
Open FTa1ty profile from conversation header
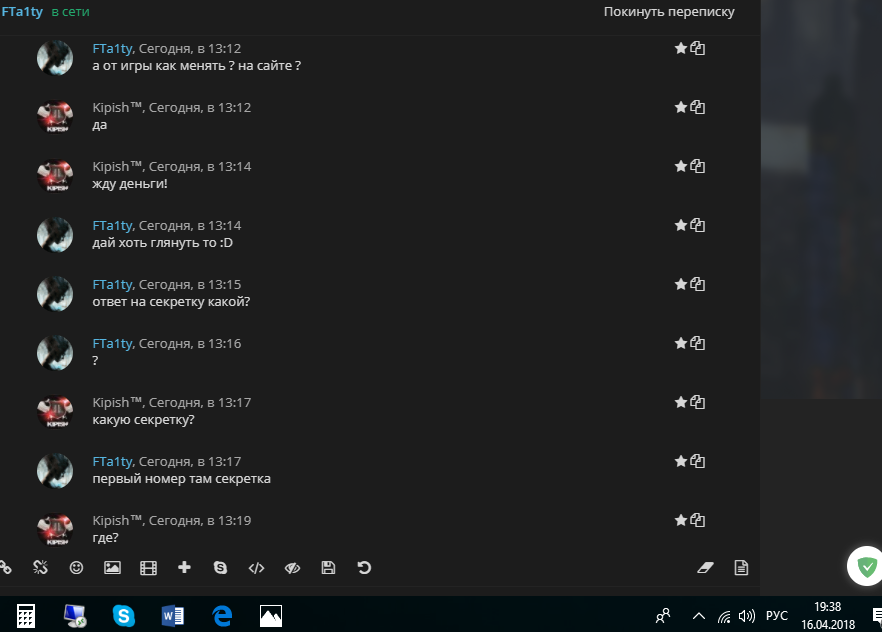(22, 11)
